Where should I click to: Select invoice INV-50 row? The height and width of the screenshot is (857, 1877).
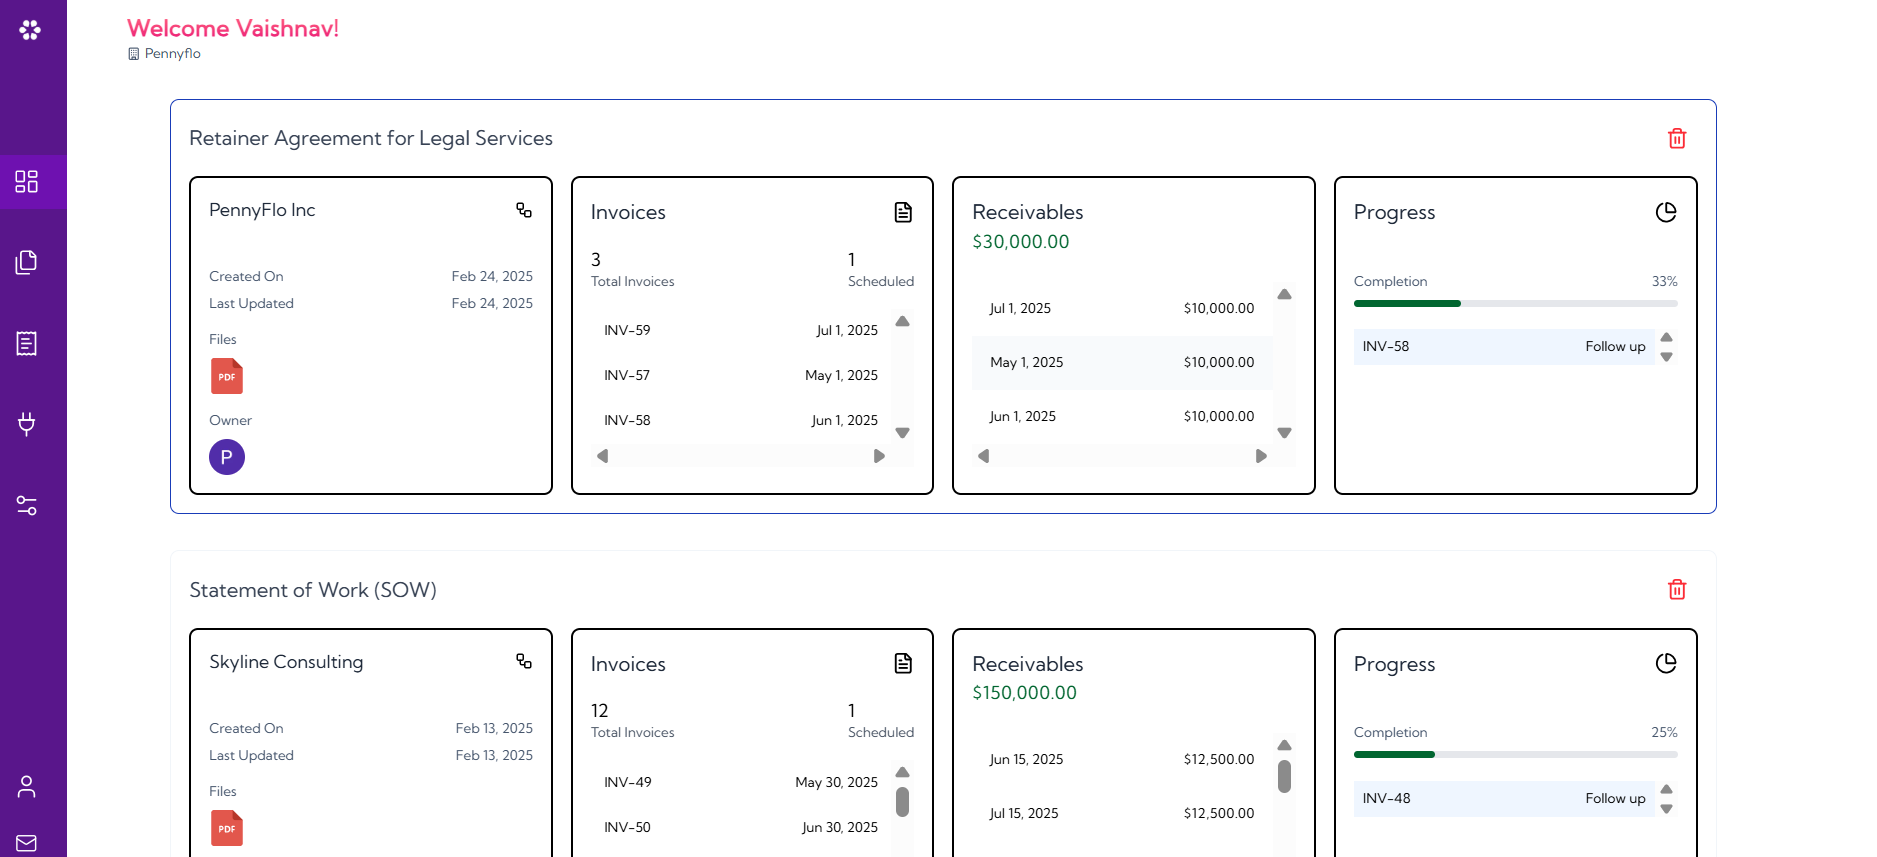coord(741,827)
